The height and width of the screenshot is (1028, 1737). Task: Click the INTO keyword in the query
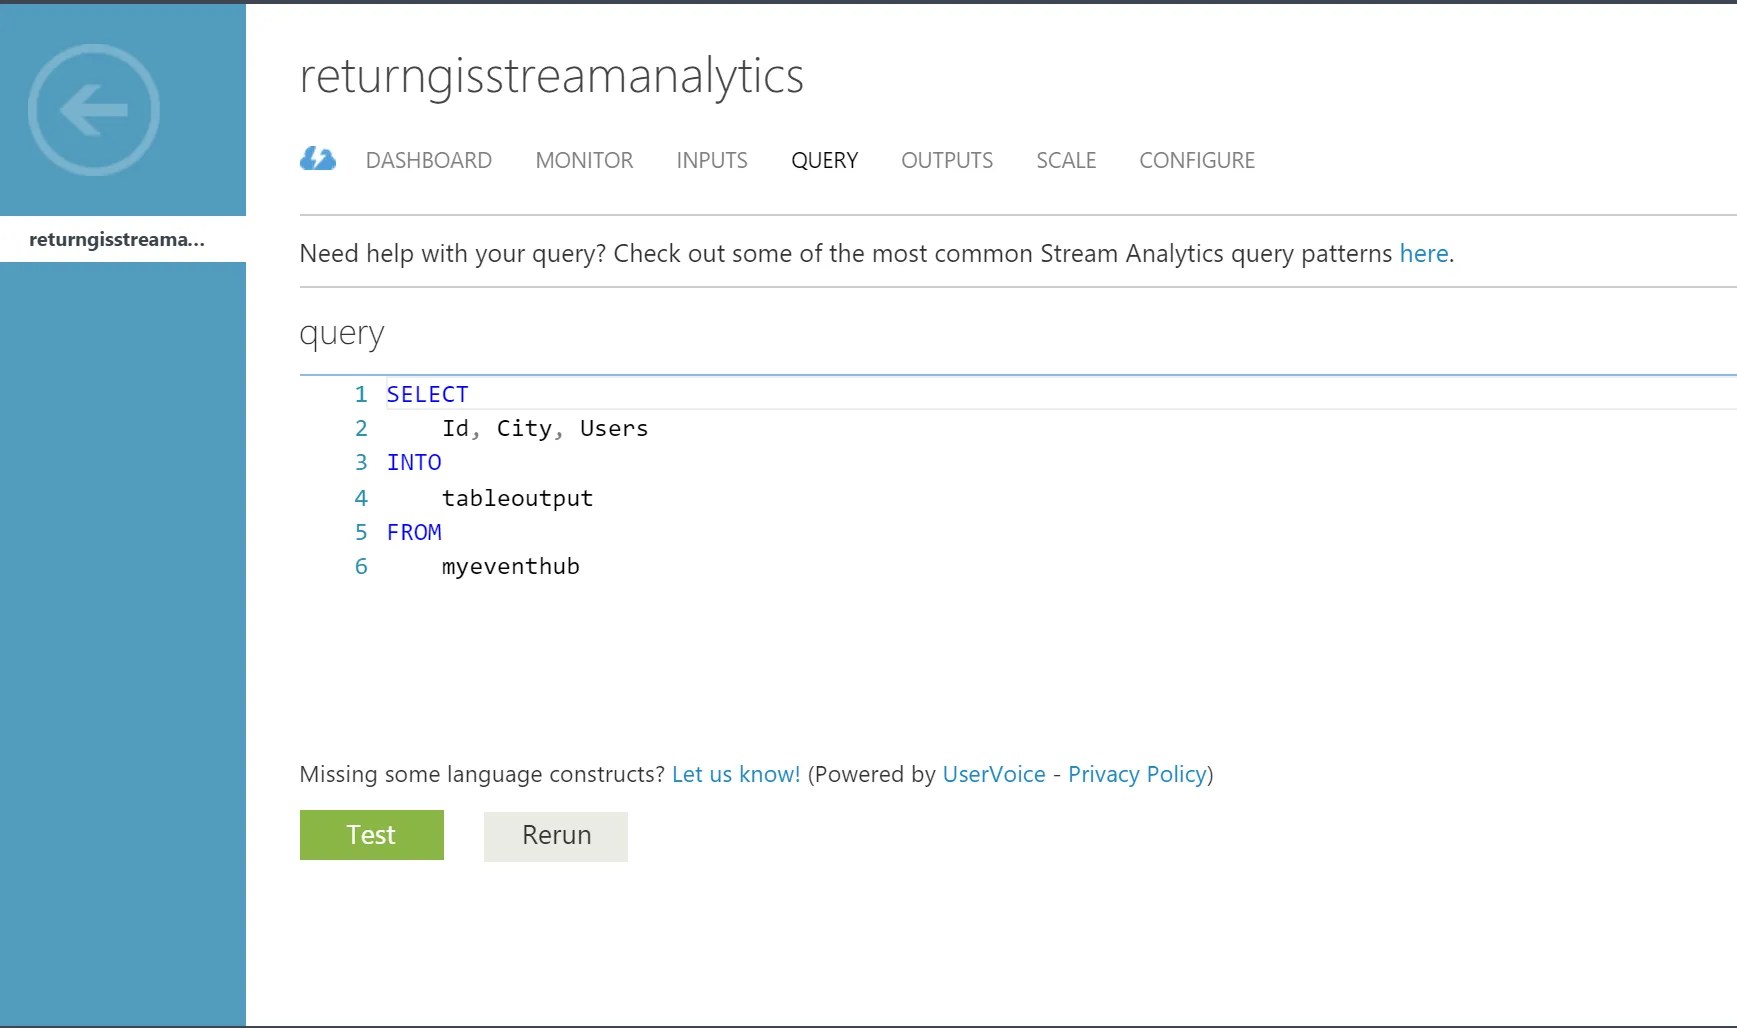(414, 462)
